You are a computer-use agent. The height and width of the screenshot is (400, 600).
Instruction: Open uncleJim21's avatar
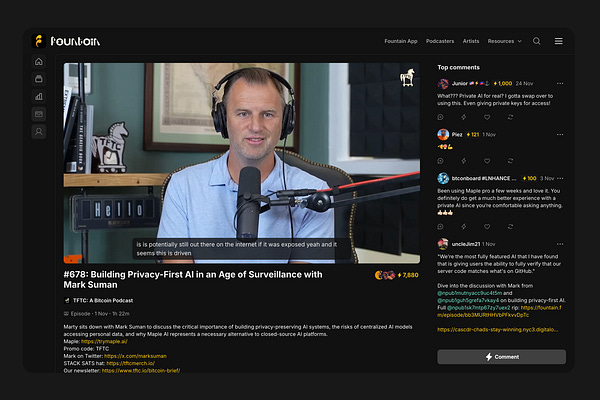(443, 244)
